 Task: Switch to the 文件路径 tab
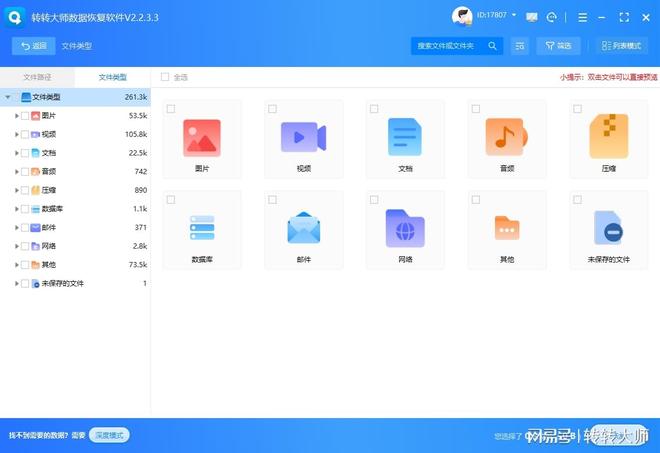tap(37, 77)
